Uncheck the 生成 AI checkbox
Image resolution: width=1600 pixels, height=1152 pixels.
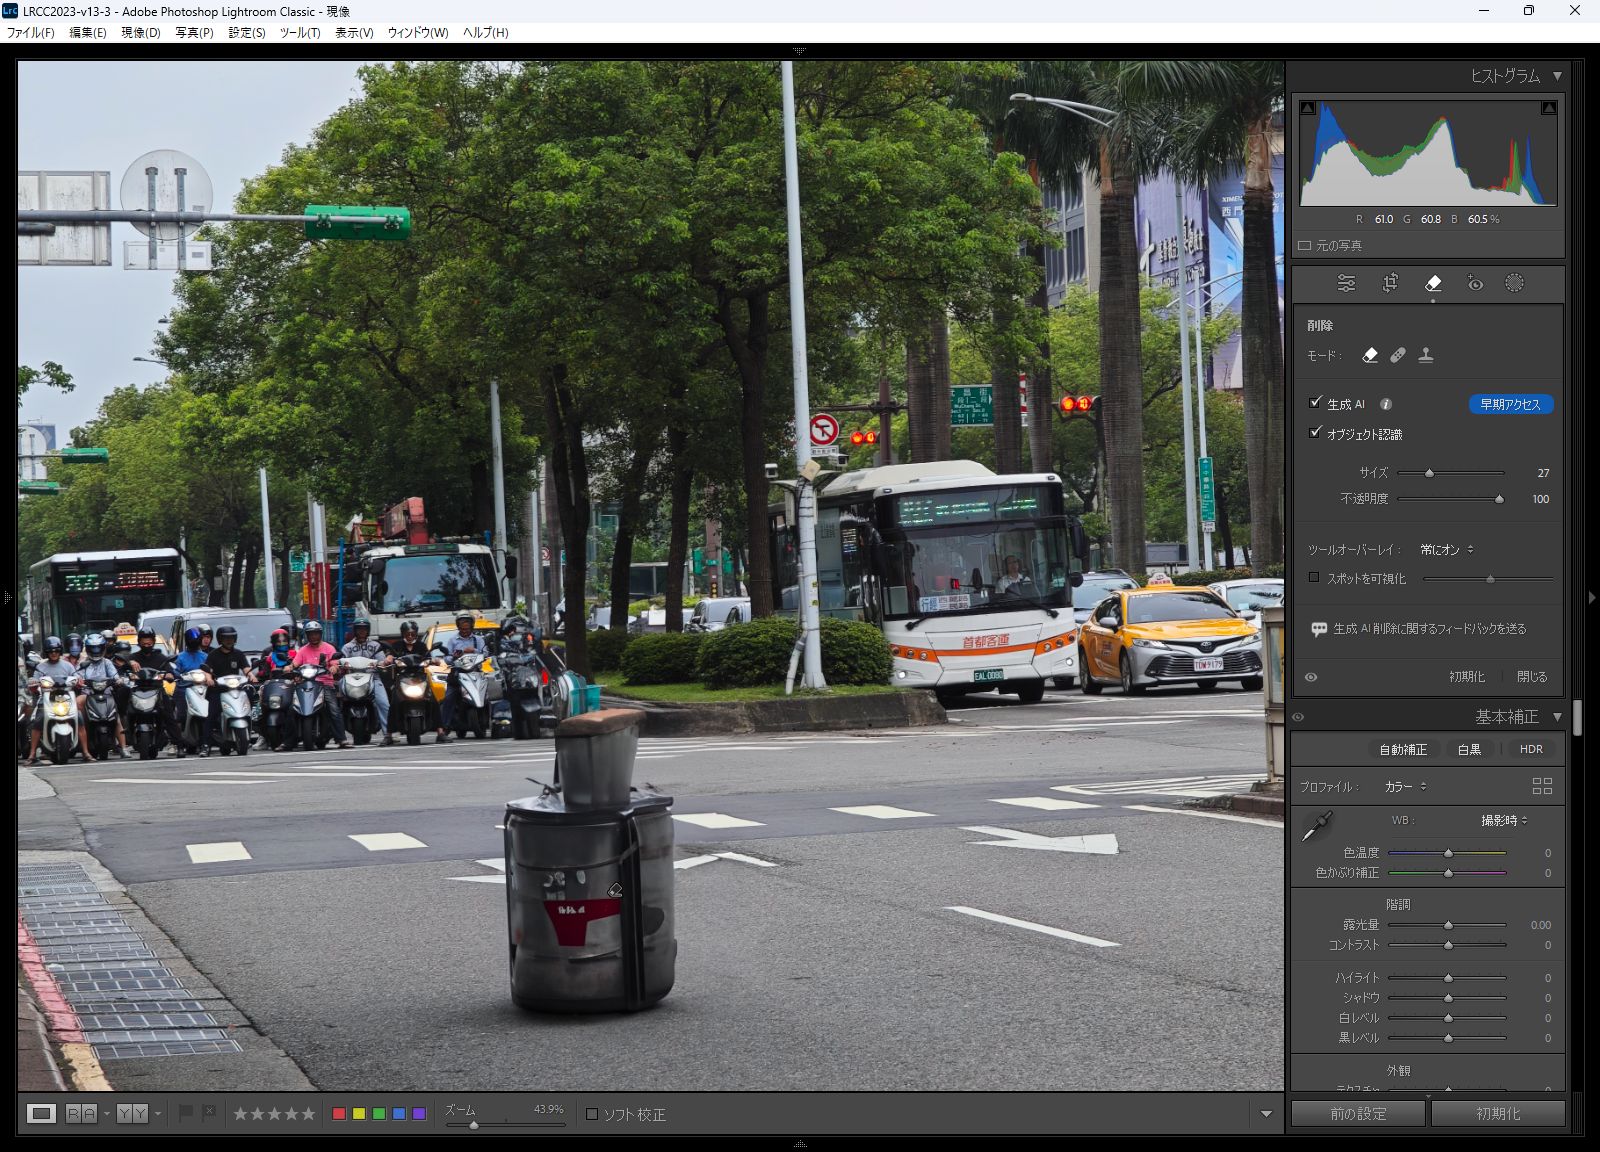pos(1316,403)
